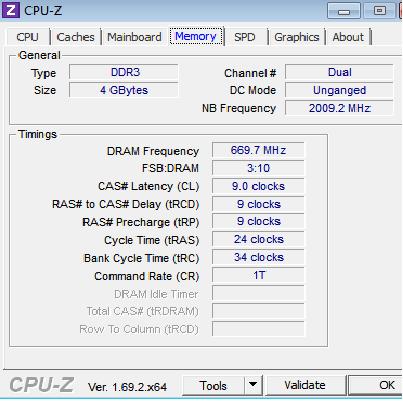
Task: Switch to the SPD tab
Action: (x=245, y=37)
